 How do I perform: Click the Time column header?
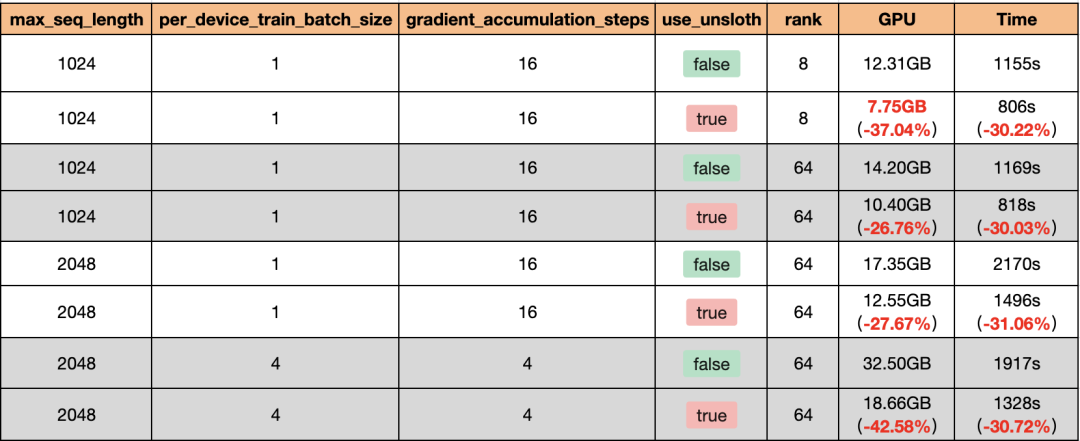1015,20
